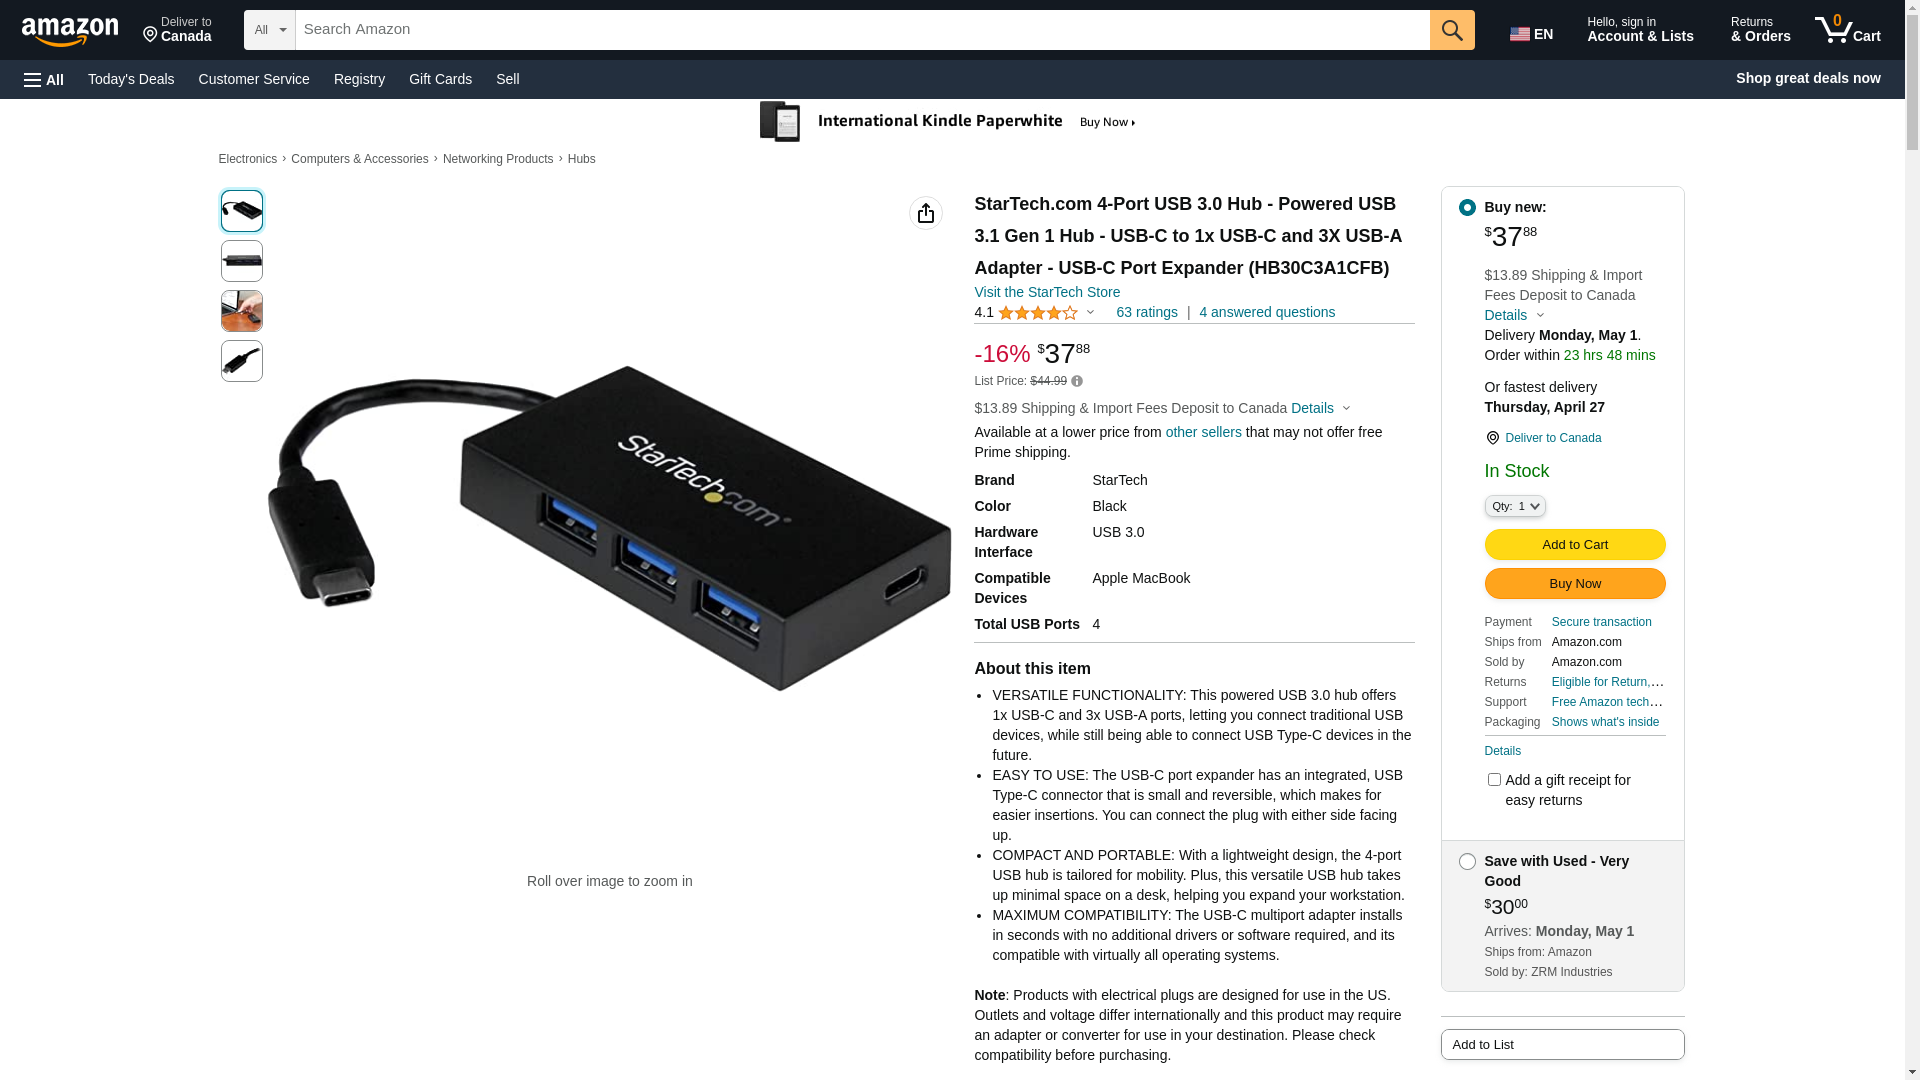Screen dimensions: 1920x1080
Task: Visit the StarTech Store link
Action: click(x=1047, y=292)
